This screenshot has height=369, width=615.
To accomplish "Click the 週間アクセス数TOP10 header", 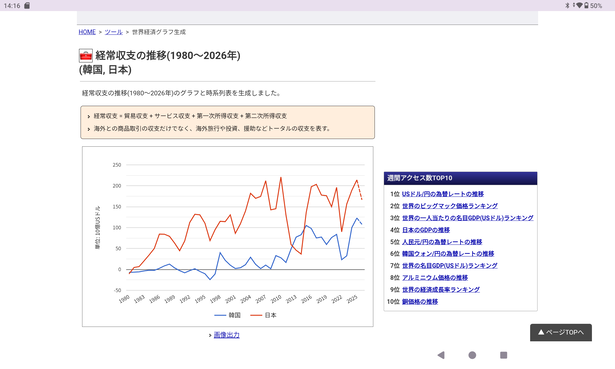I will coord(460,178).
